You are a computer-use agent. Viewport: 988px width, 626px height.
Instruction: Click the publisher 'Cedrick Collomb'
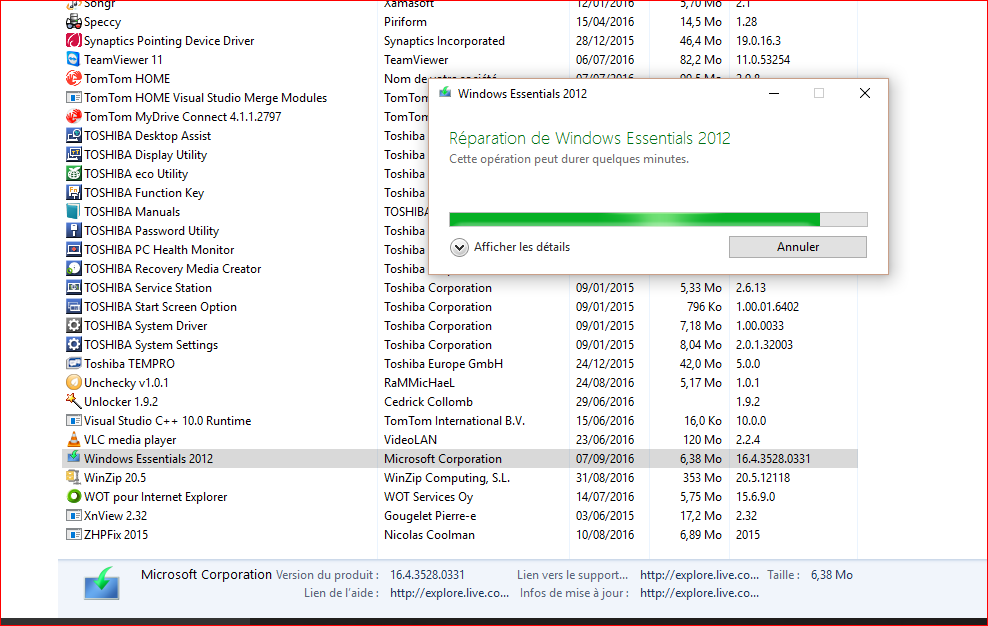pyautogui.click(x=428, y=402)
